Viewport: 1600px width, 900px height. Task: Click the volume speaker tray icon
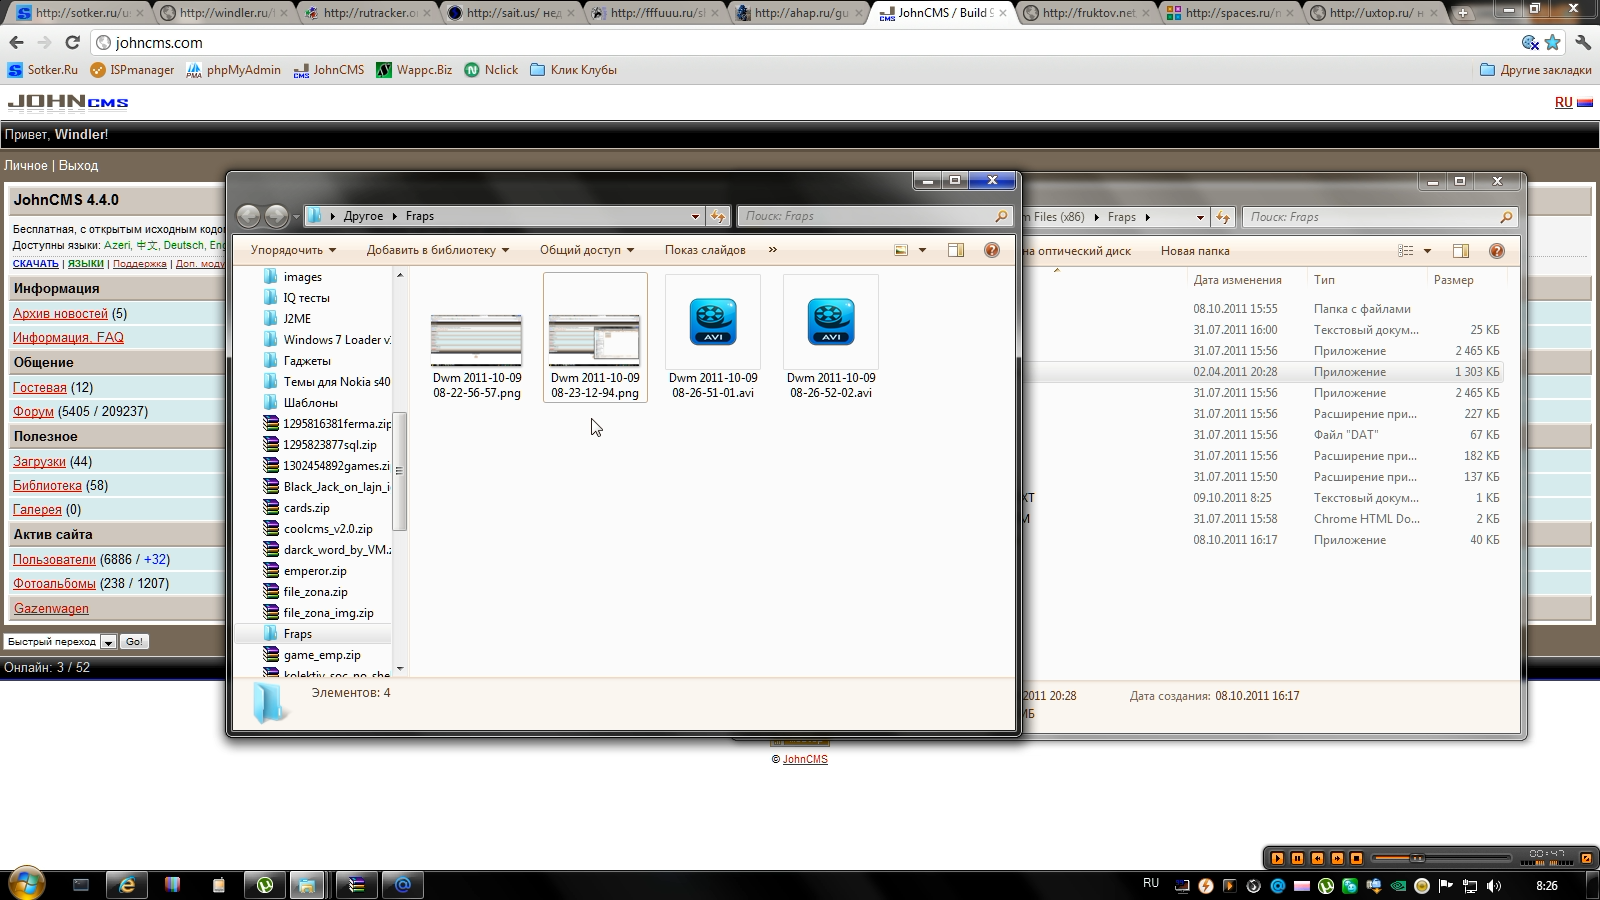(x=1494, y=886)
